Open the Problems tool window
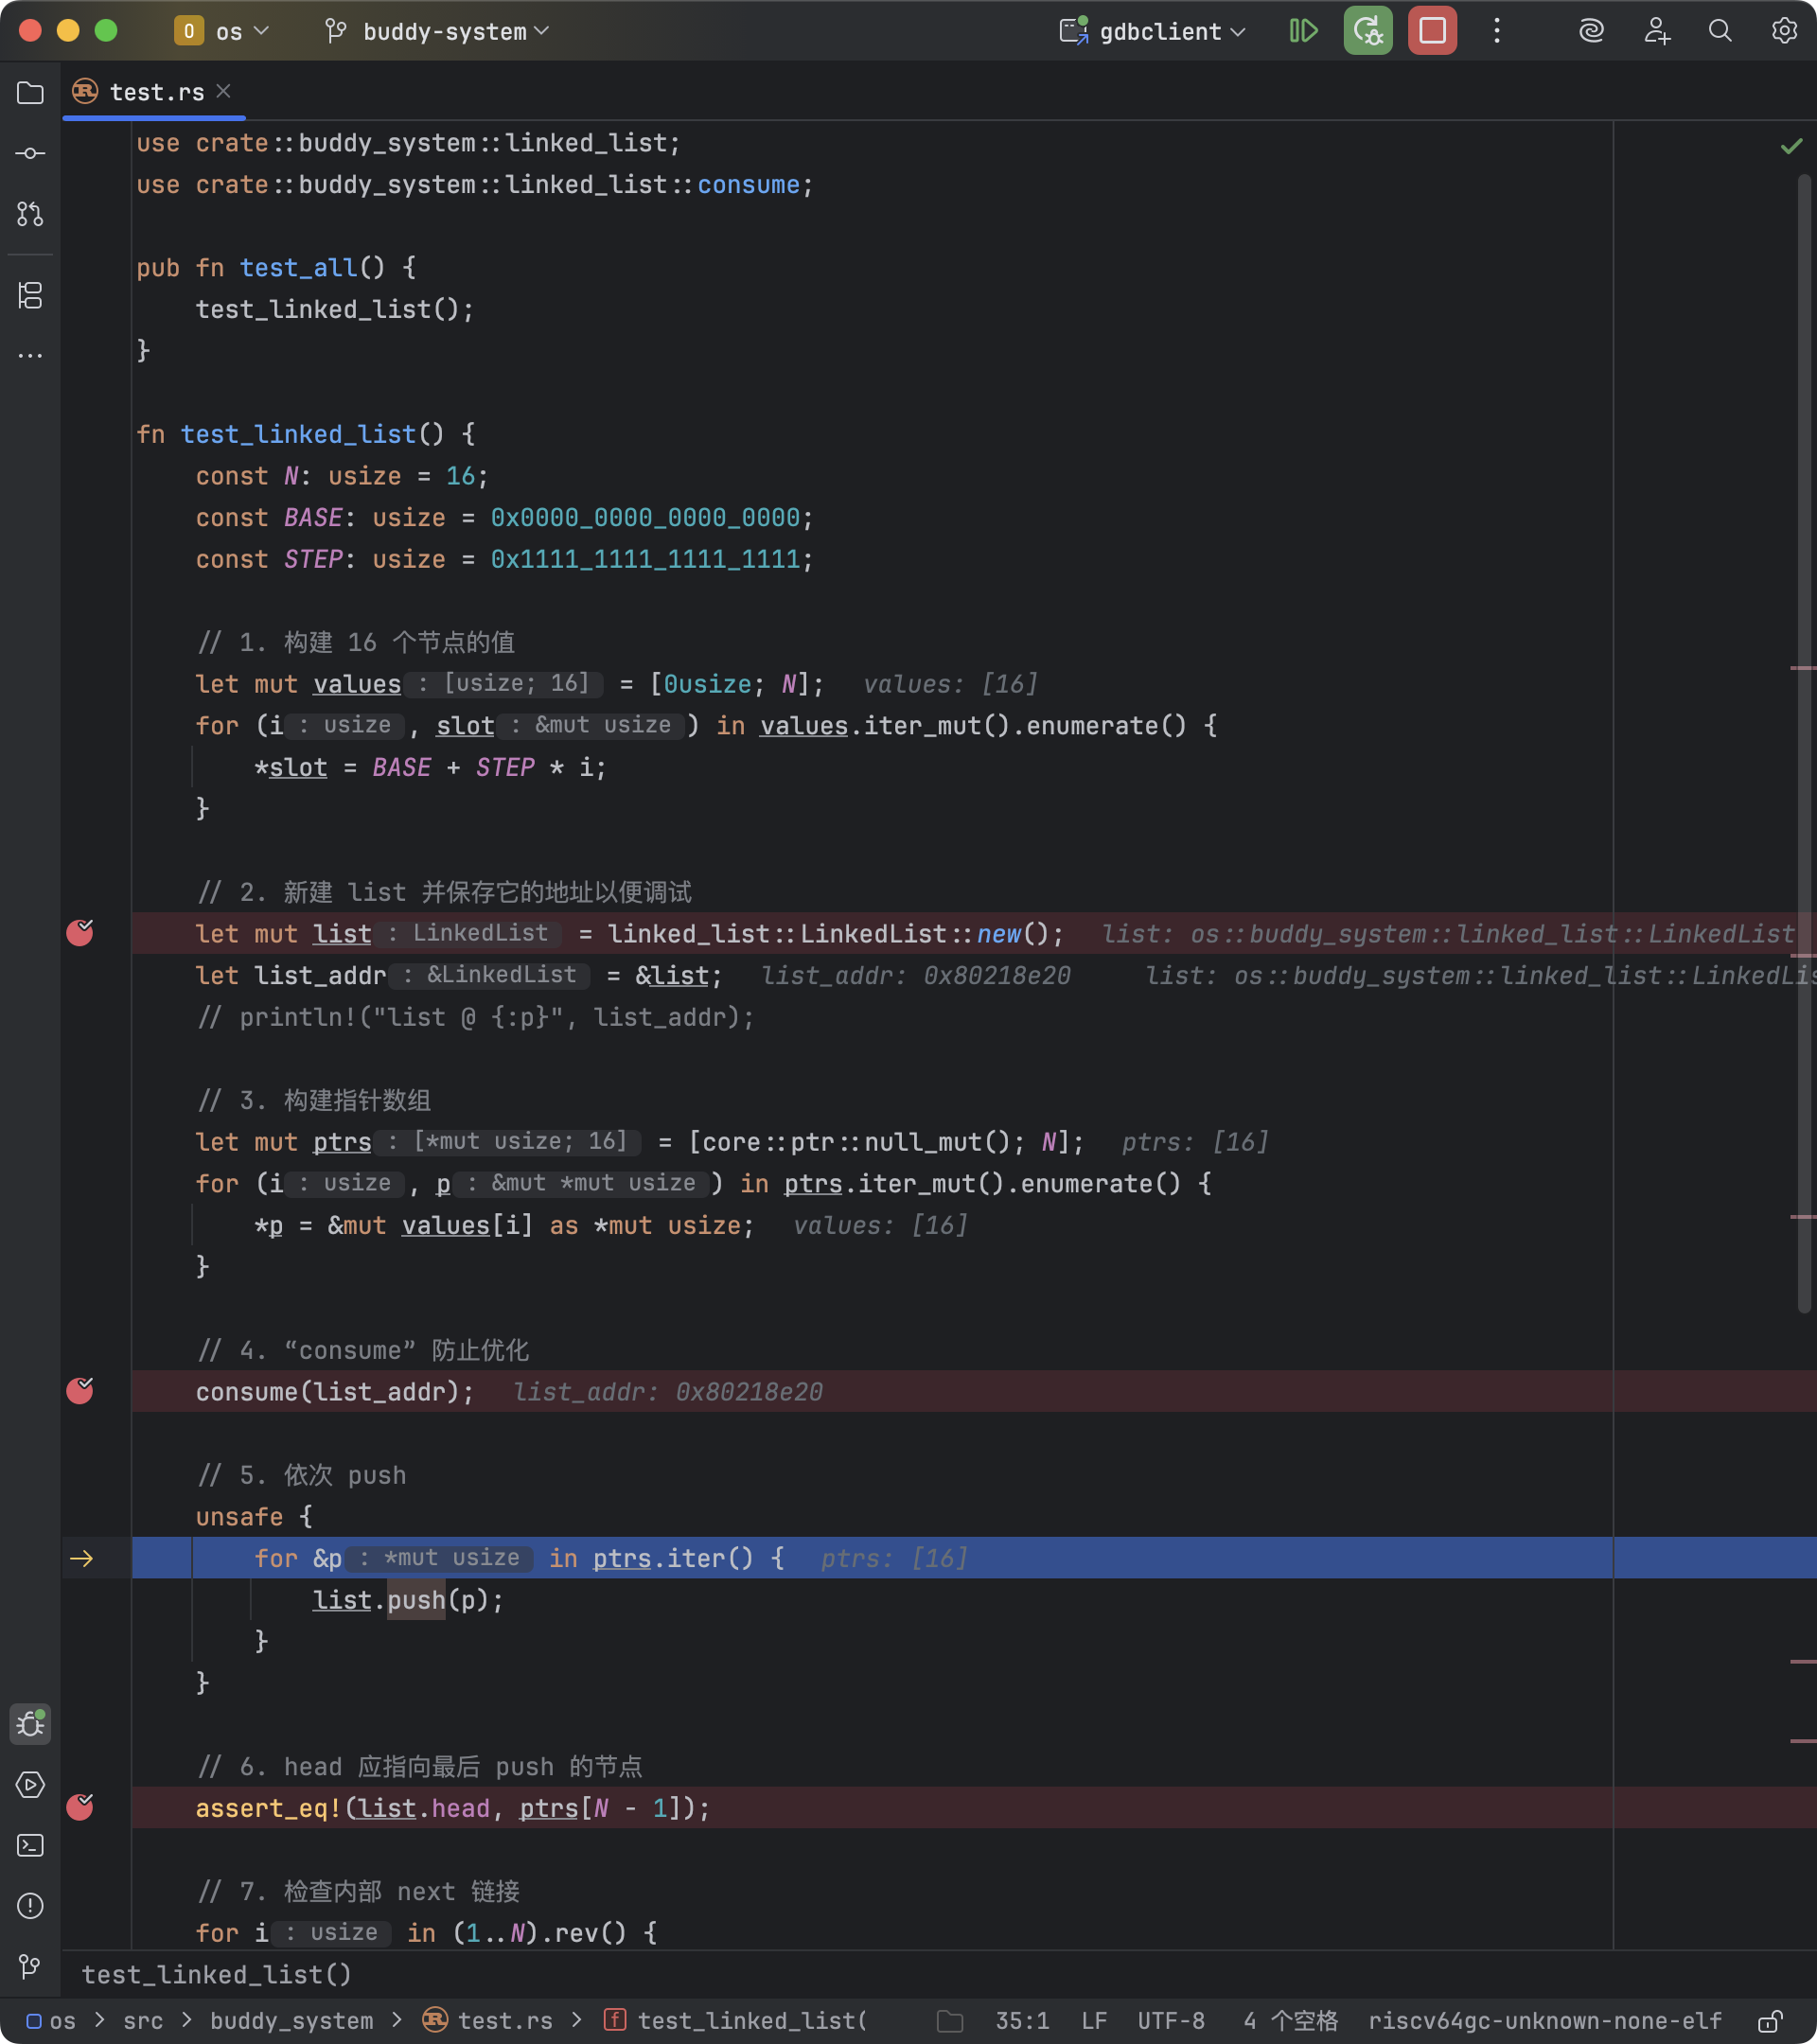This screenshot has width=1817, height=2044. click(x=30, y=1905)
